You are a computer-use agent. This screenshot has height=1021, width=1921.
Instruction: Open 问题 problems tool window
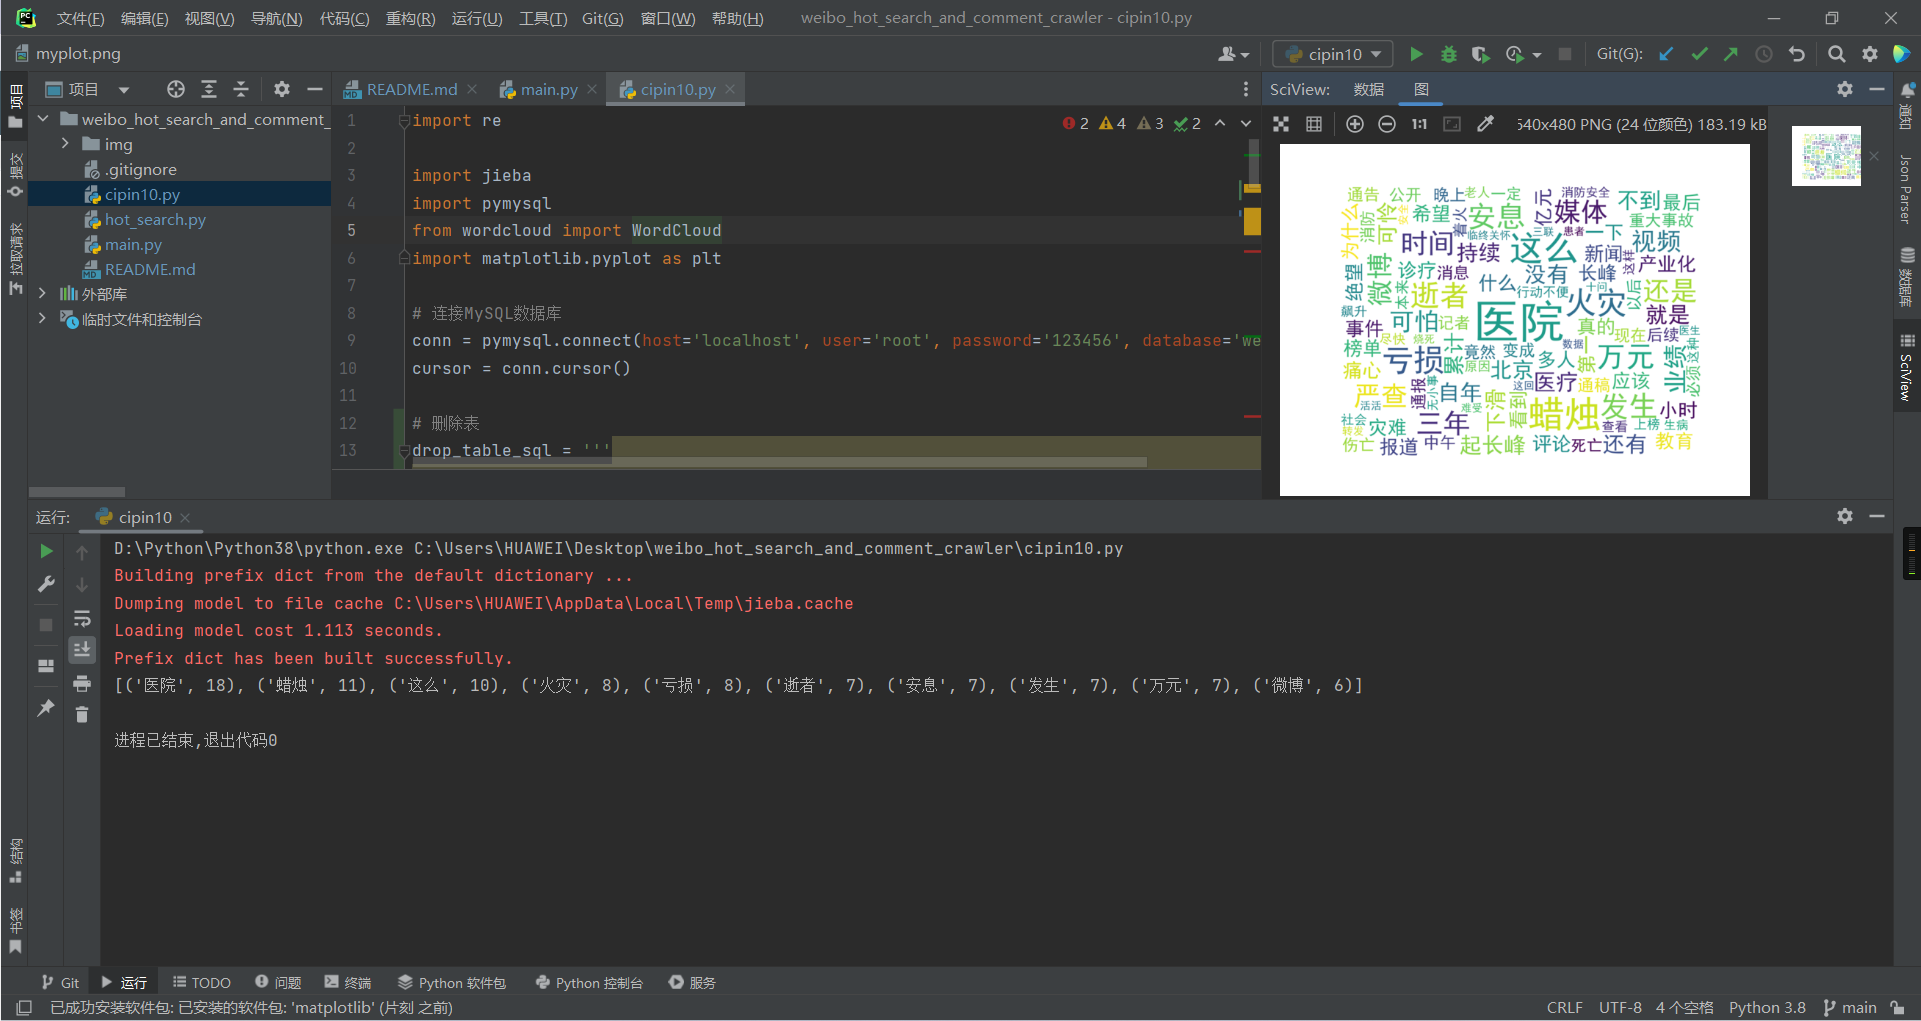click(x=278, y=983)
